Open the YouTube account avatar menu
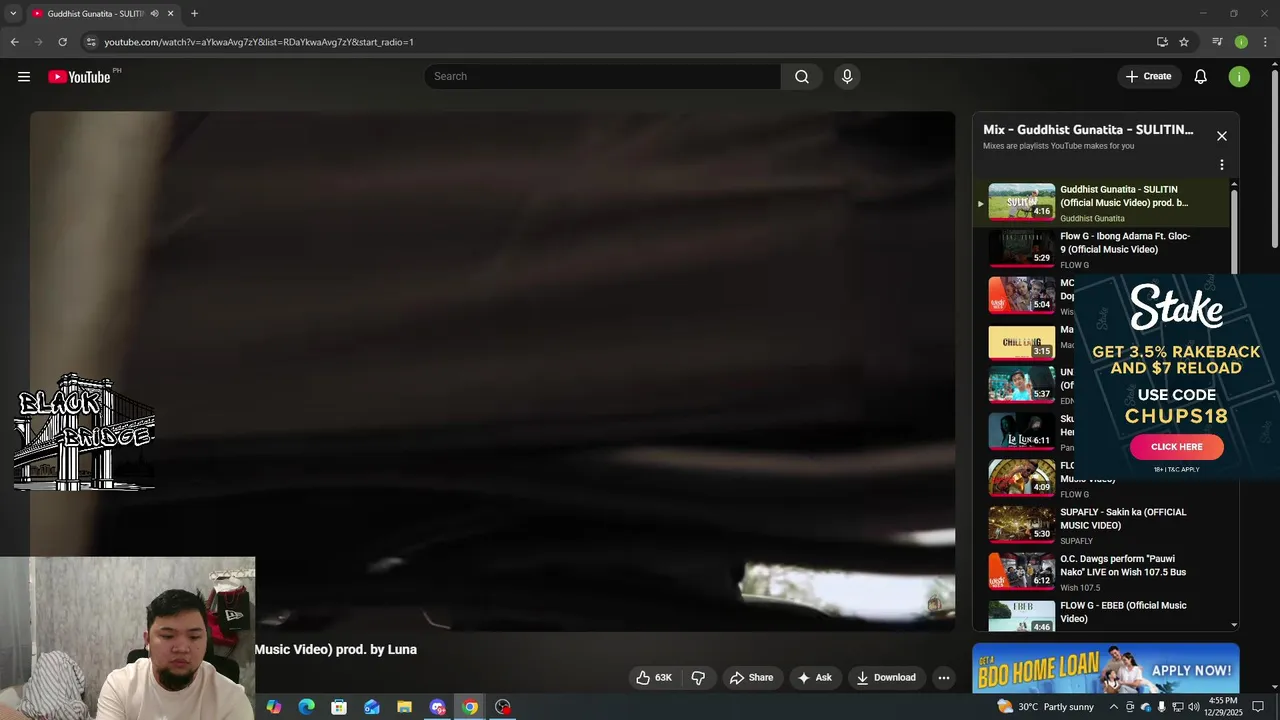This screenshot has width=1280, height=720. [1239, 77]
